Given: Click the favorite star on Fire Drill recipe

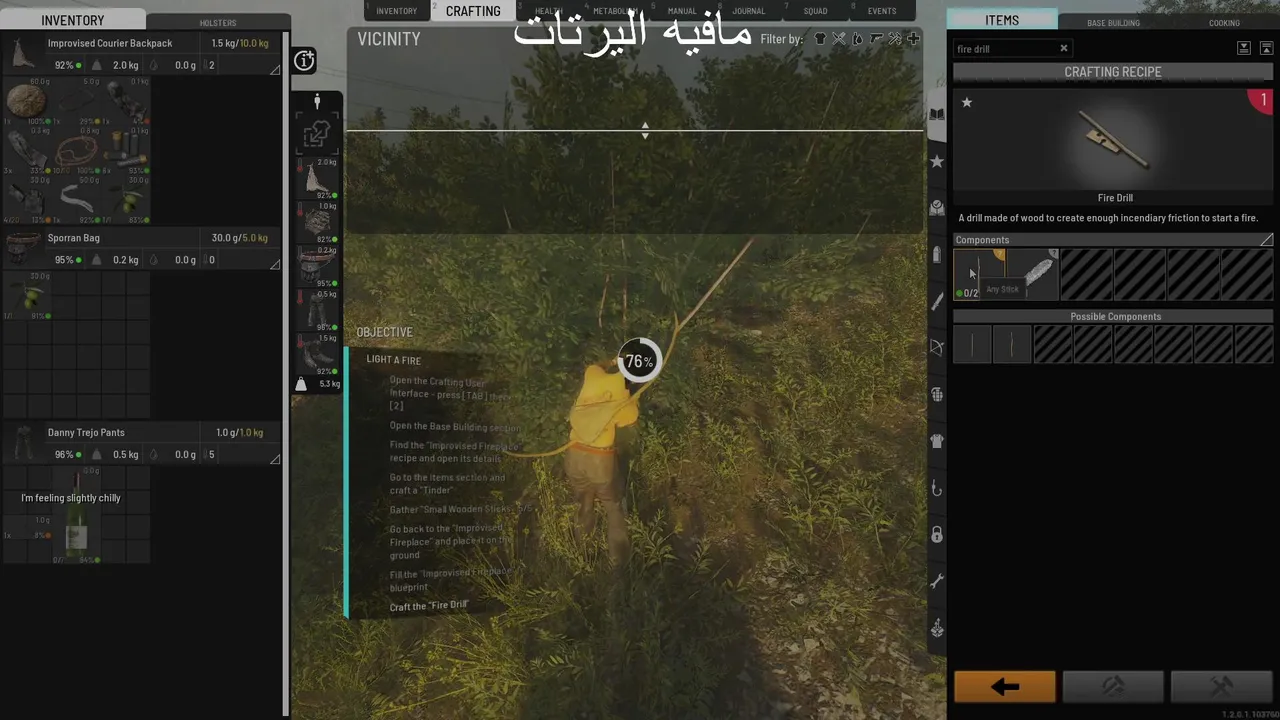Looking at the screenshot, I should pos(966,102).
